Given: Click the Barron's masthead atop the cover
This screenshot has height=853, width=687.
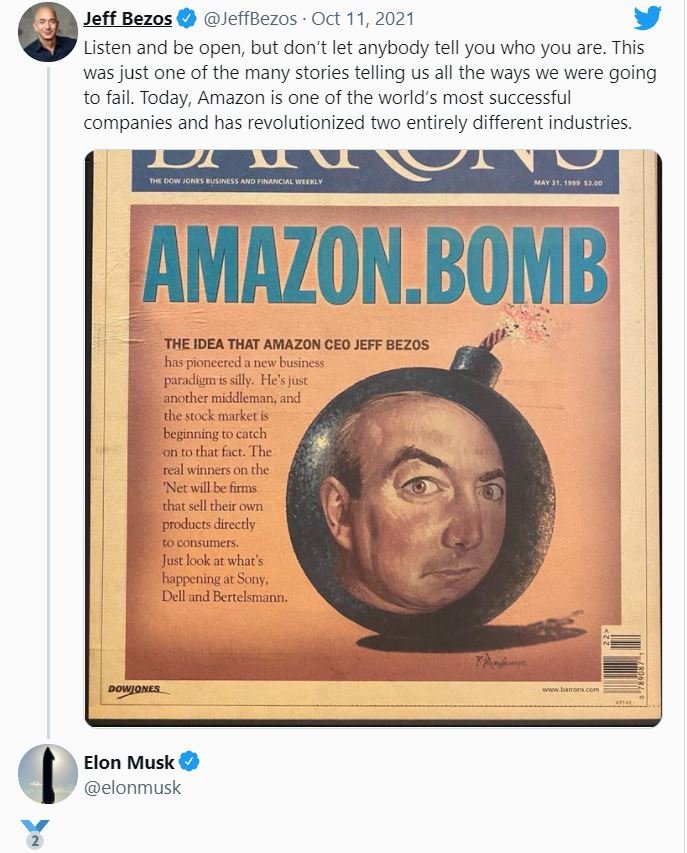Looking at the screenshot, I should [372, 163].
